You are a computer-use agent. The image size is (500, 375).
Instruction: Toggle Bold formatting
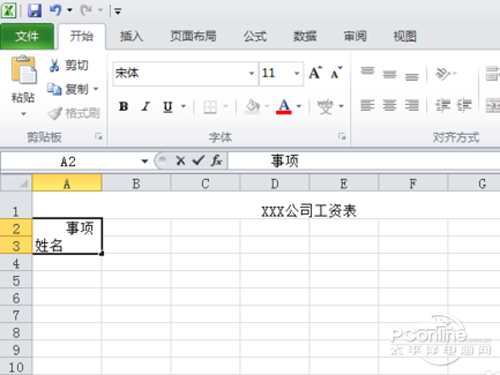point(124,106)
